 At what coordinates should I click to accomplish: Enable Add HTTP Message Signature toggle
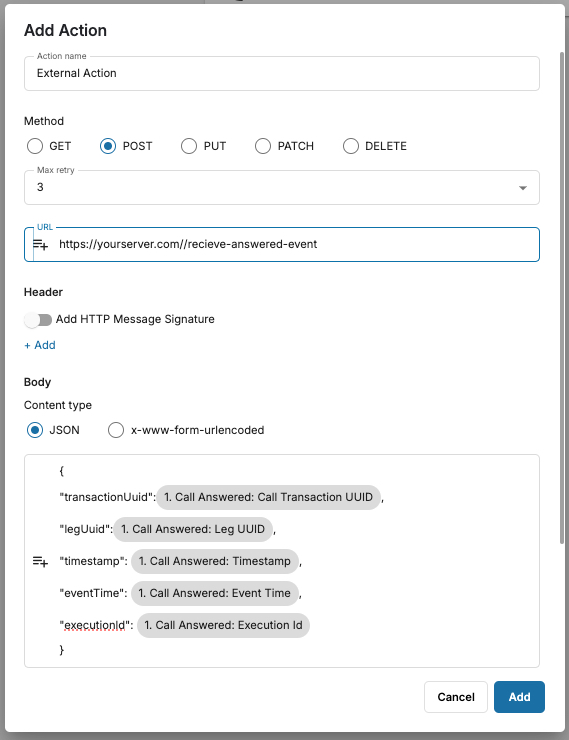coord(38,320)
